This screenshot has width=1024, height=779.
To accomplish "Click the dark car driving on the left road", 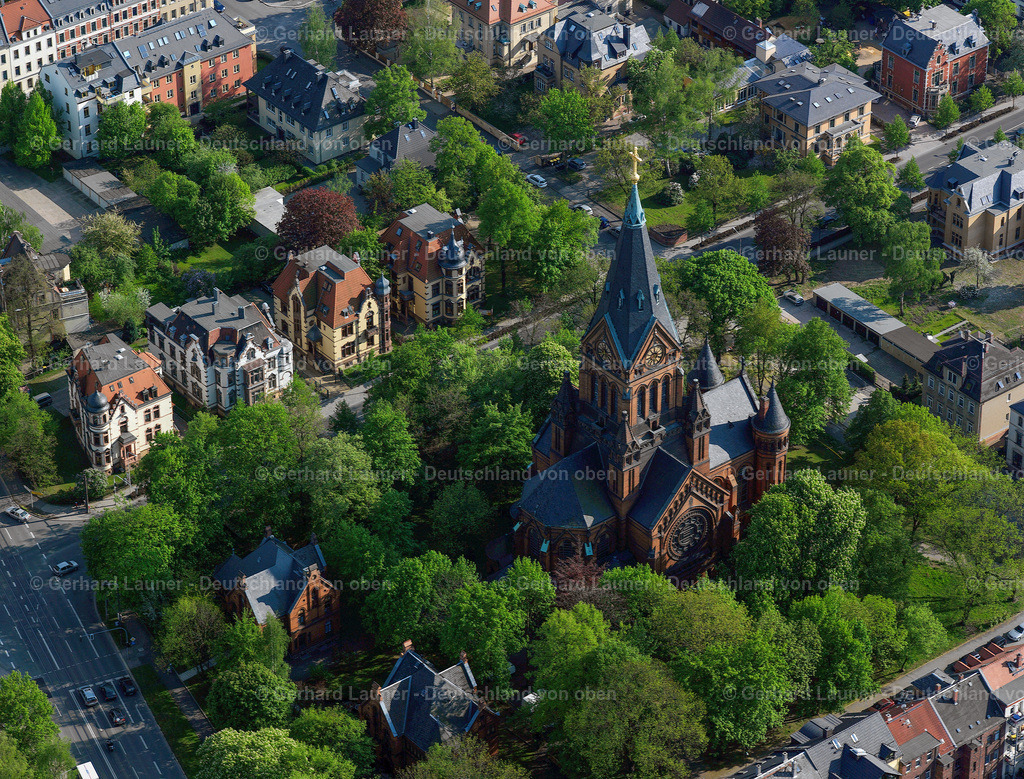I will 65,567.
